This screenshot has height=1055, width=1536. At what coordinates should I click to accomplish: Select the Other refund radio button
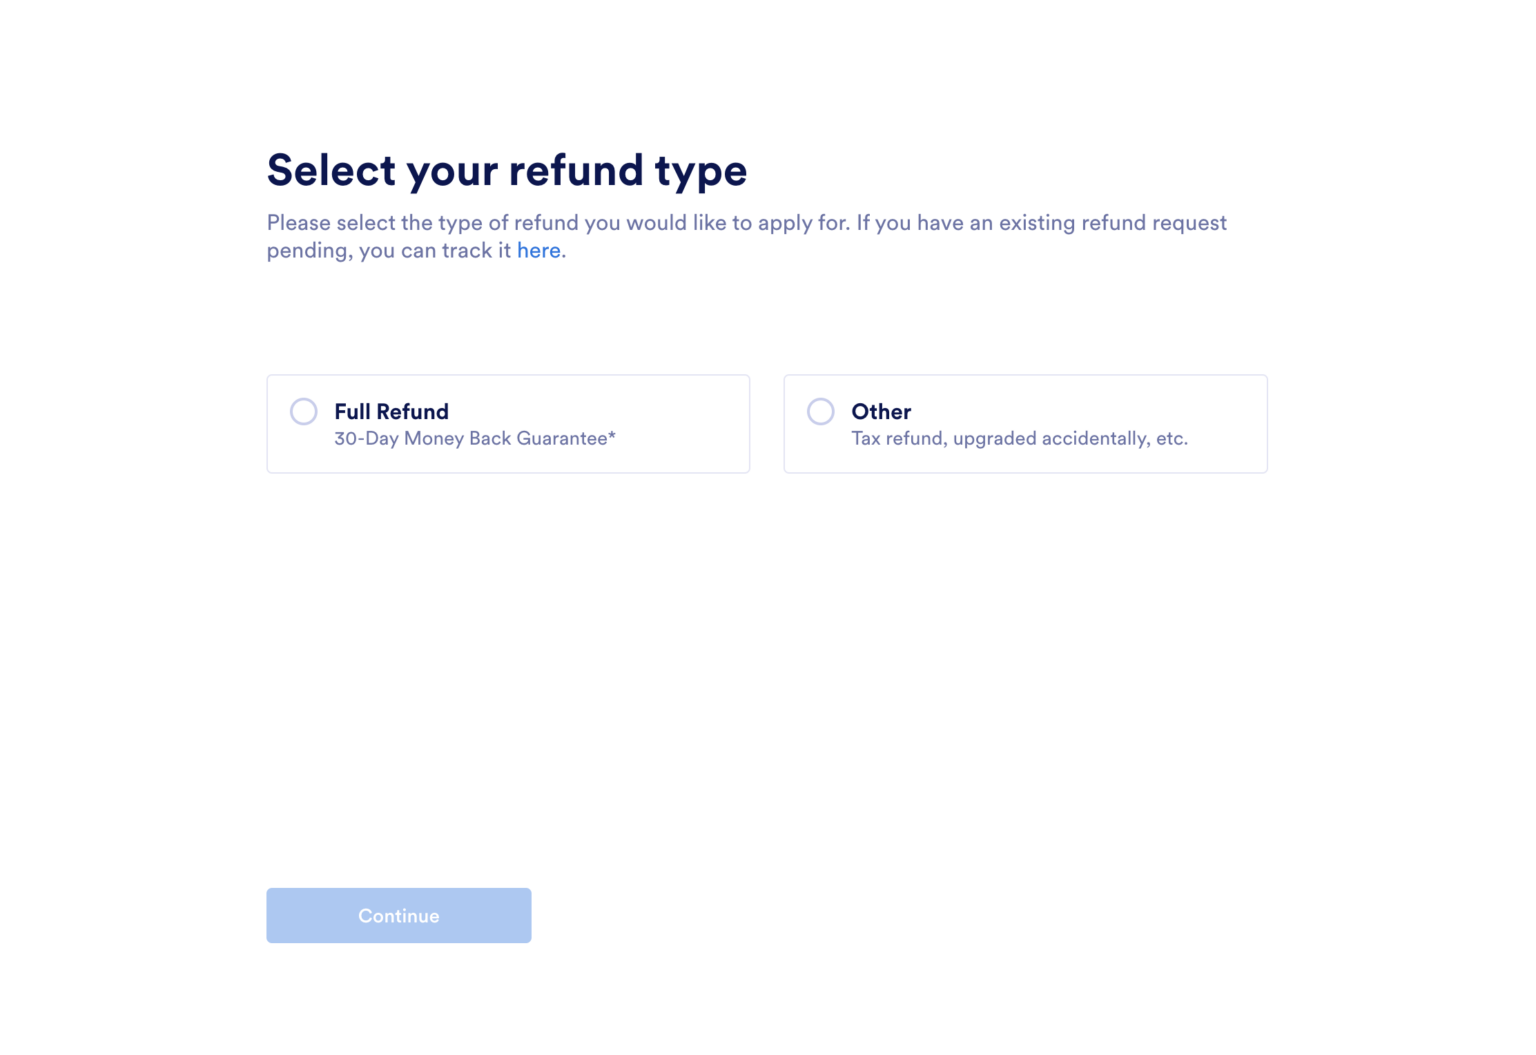(x=820, y=411)
